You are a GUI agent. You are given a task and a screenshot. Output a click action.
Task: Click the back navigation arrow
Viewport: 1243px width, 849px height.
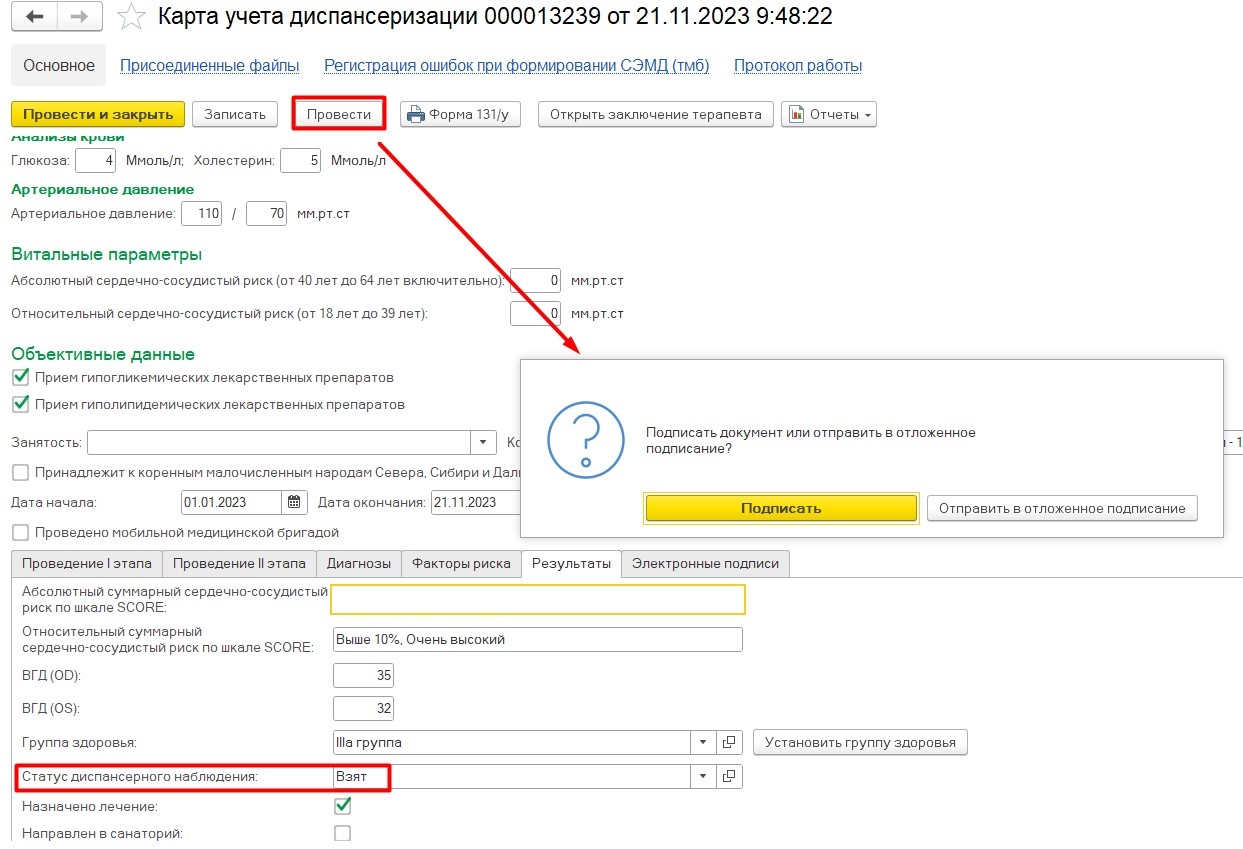[34, 17]
